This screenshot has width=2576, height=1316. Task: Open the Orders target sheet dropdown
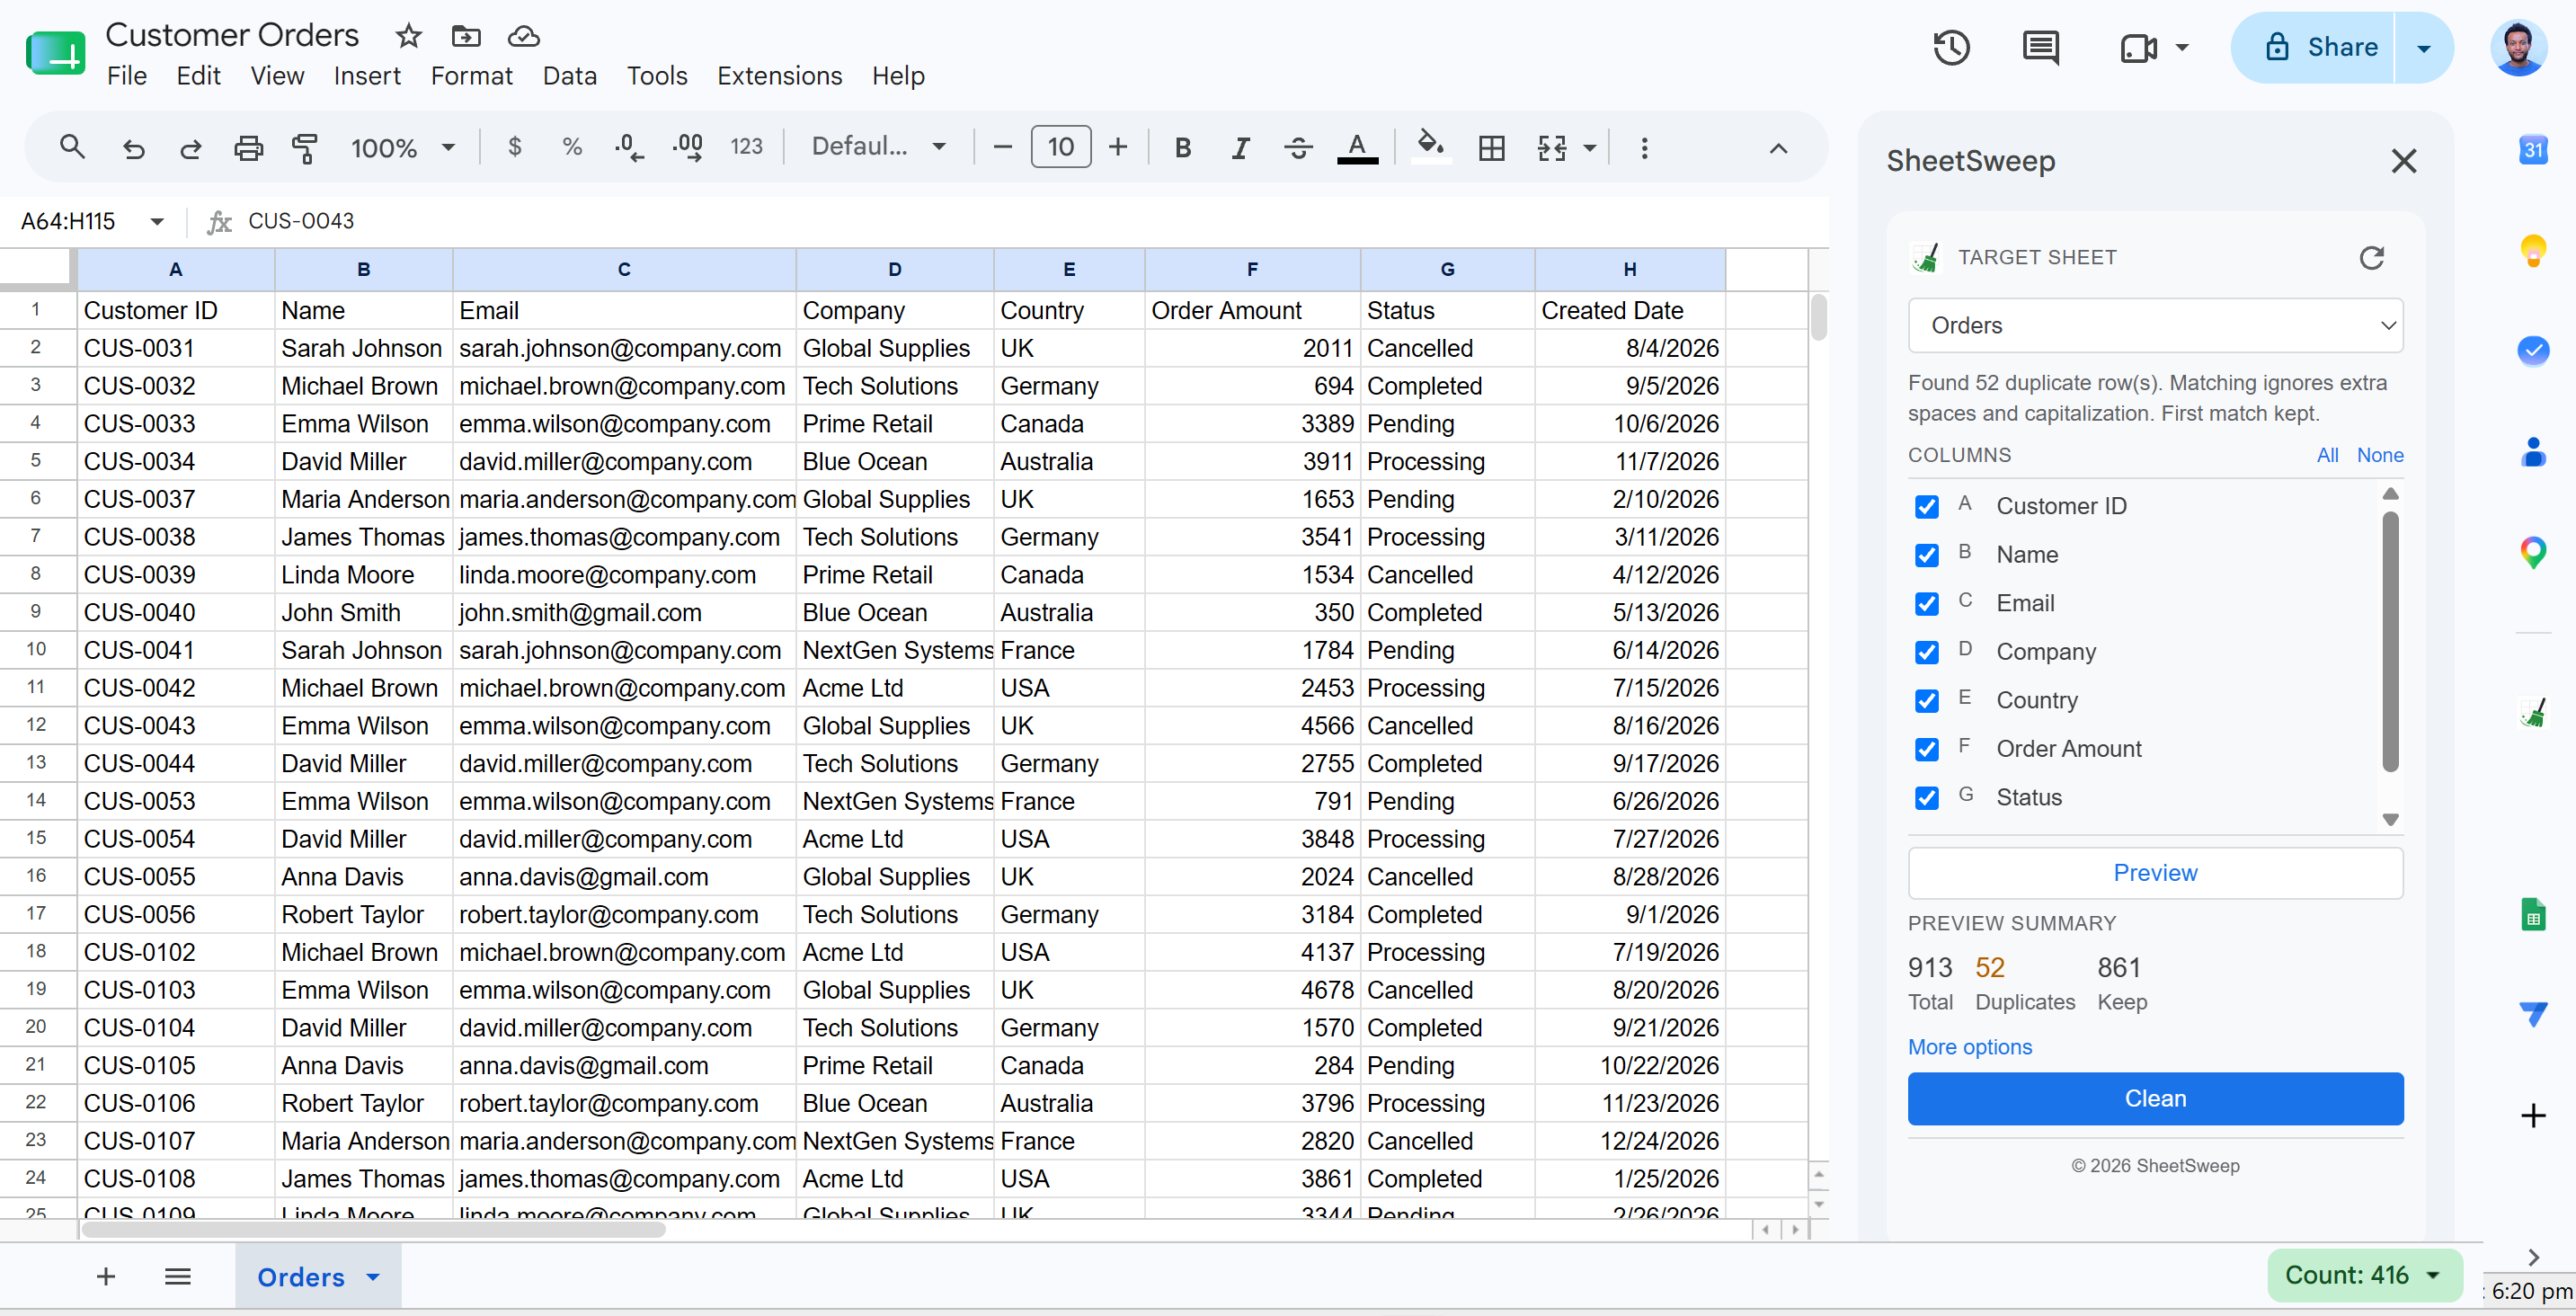click(2155, 325)
